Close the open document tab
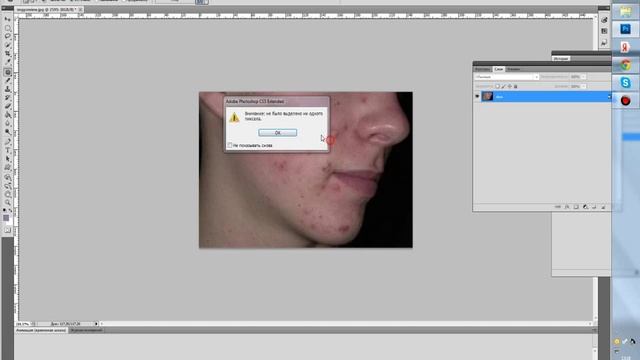The image size is (640, 360). (80, 9)
